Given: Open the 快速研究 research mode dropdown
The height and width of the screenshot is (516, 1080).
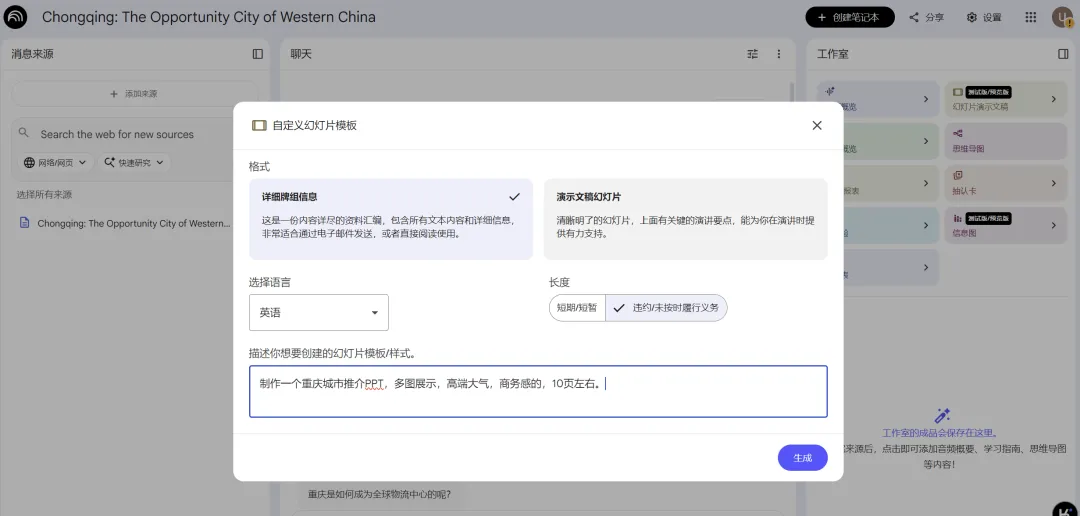Looking at the screenshot, I should click(134, 163).
